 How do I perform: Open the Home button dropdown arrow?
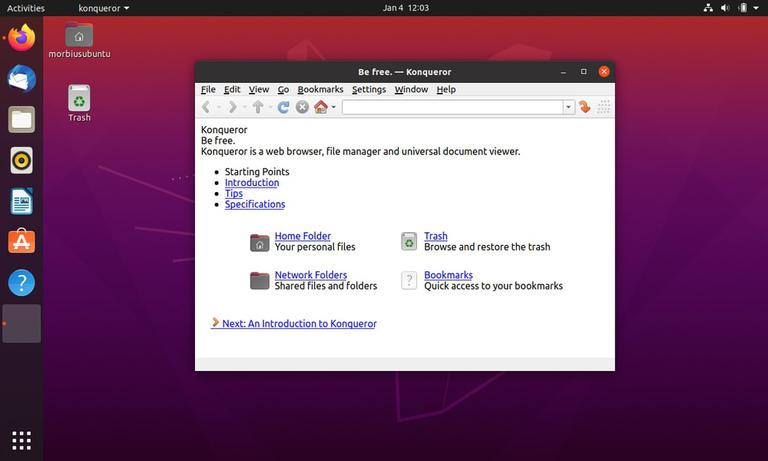coord(334,107)
